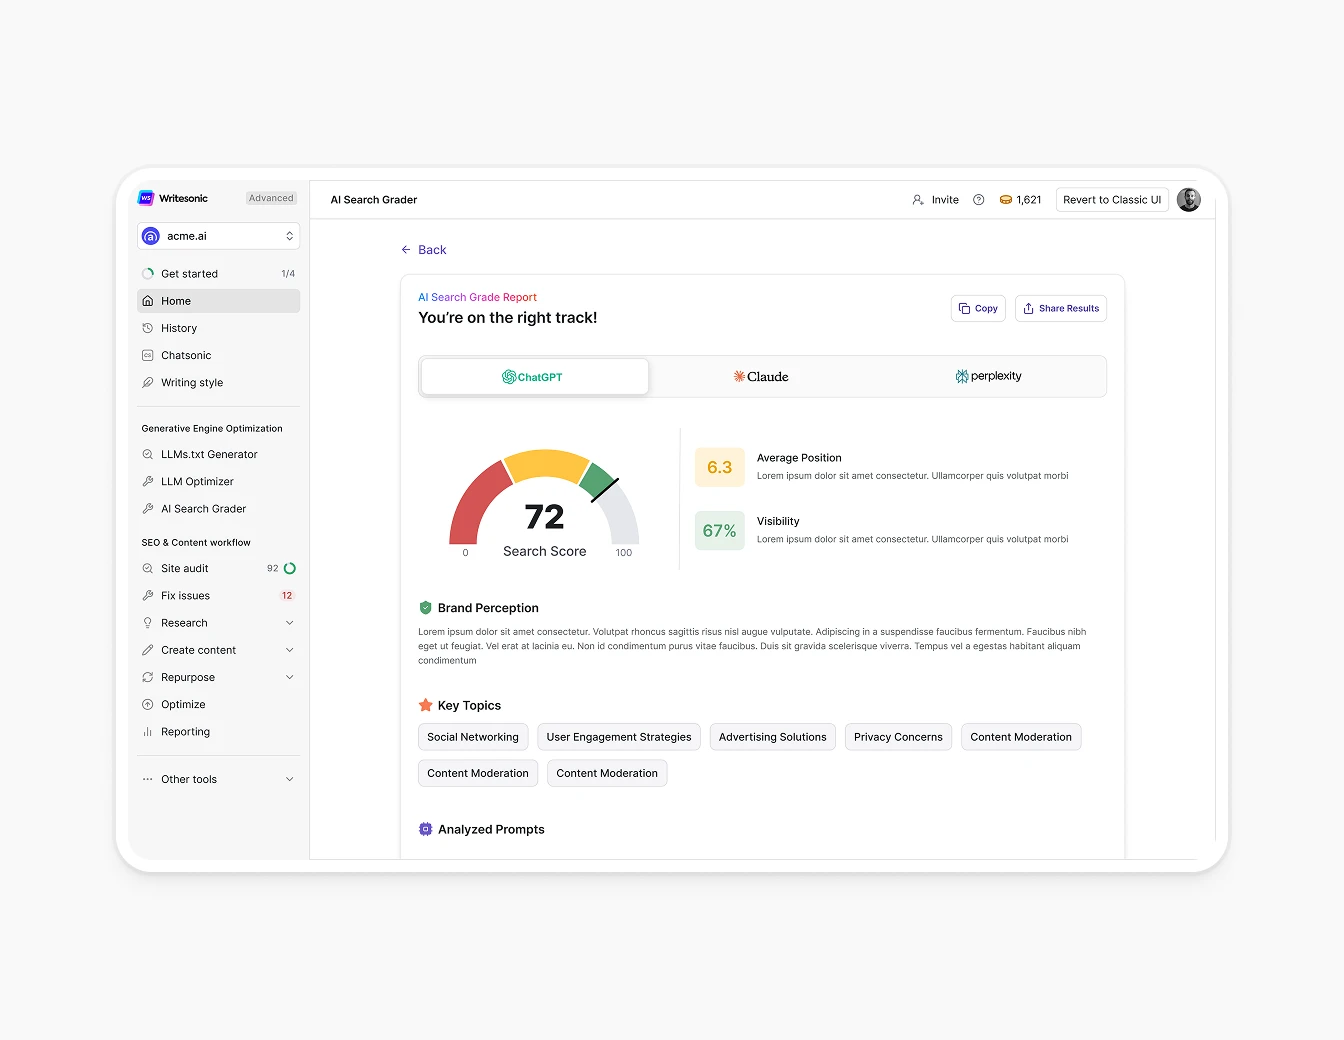
Task: View Perplexity results tab
Action: pyautogui.click(x=988, y=376)
